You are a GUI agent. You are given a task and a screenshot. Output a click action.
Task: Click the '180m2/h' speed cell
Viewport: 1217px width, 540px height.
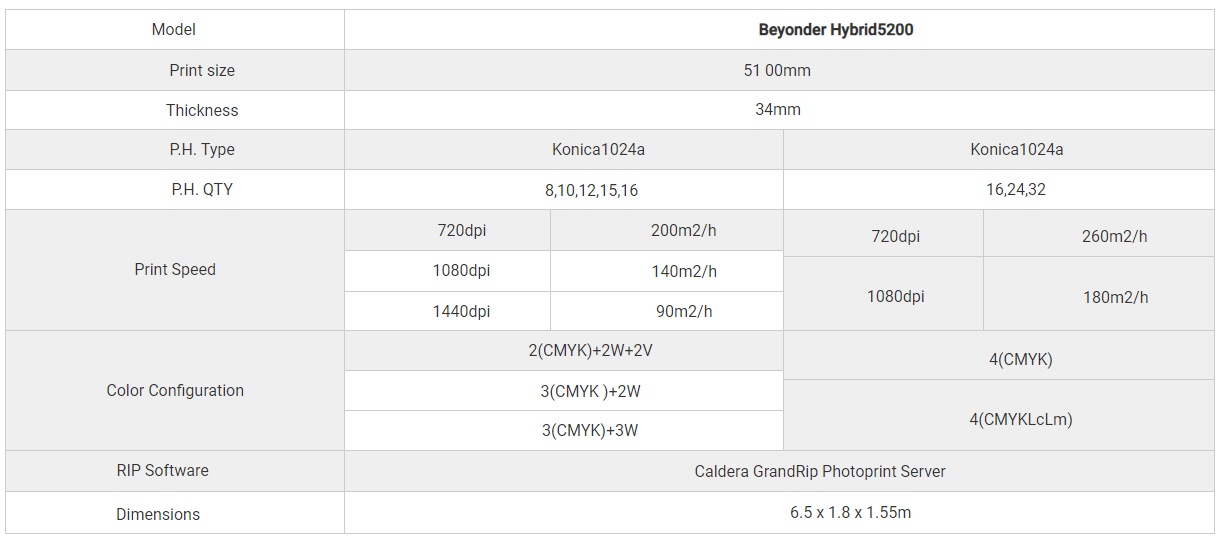pyautogui.click(x=1099, y=296)
